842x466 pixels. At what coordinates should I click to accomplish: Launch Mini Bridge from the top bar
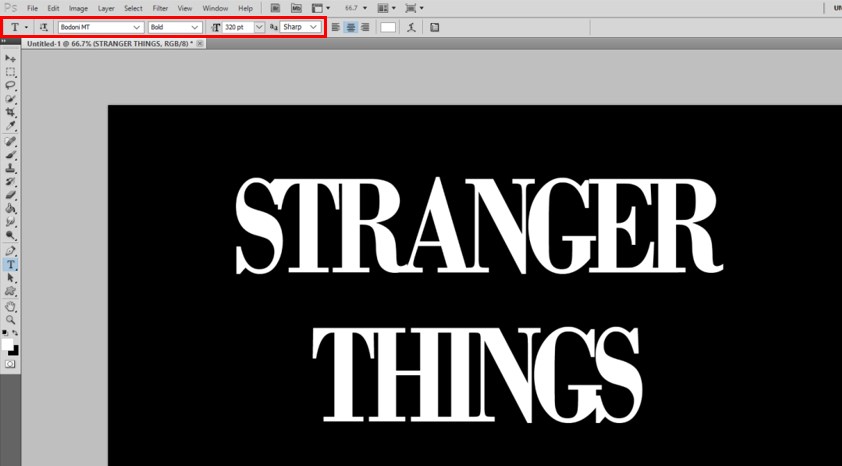(296, 8)
